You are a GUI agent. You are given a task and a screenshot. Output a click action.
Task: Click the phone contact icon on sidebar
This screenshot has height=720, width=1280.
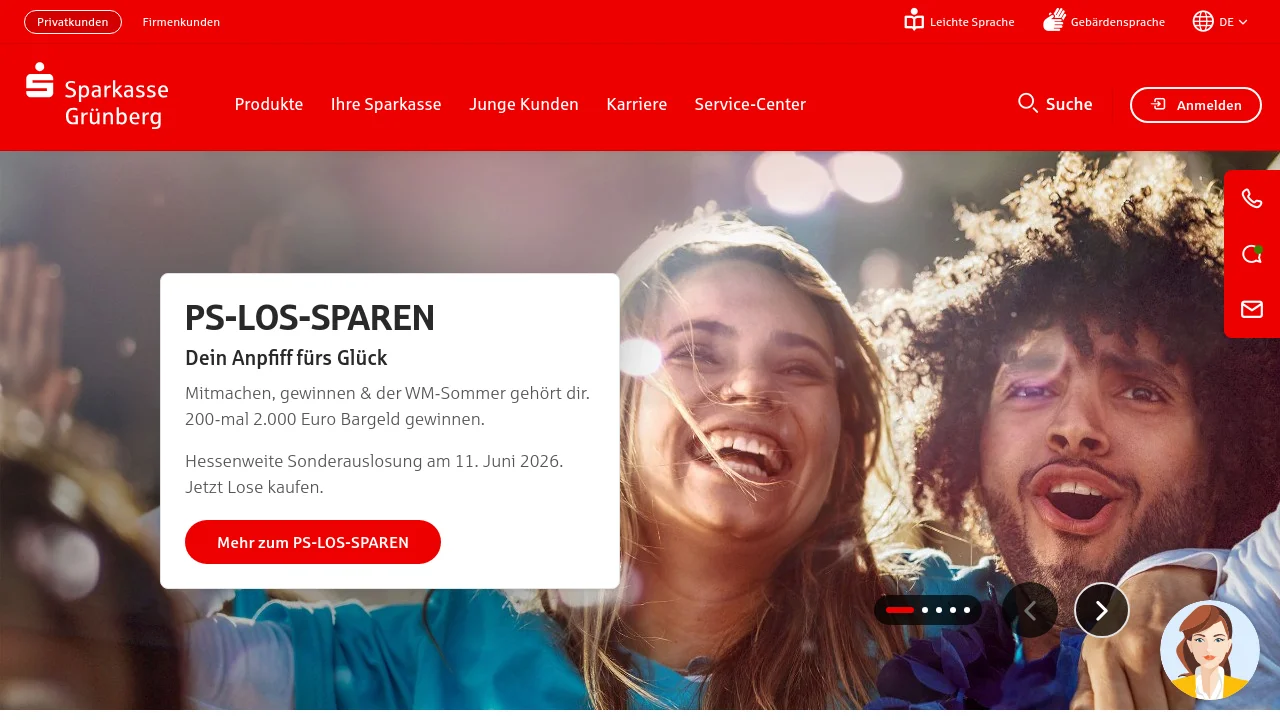(1252, 198)
